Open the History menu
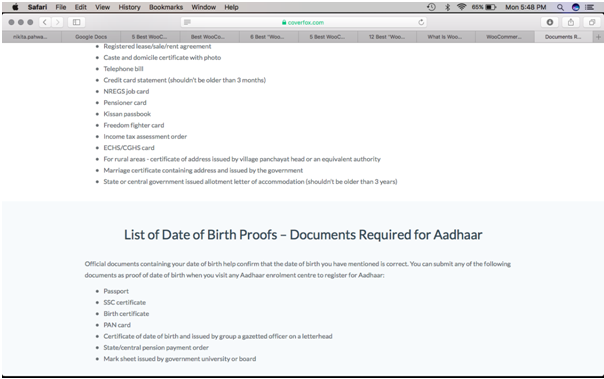Viewport: 604px width, 379px height. tap(129, 7)
